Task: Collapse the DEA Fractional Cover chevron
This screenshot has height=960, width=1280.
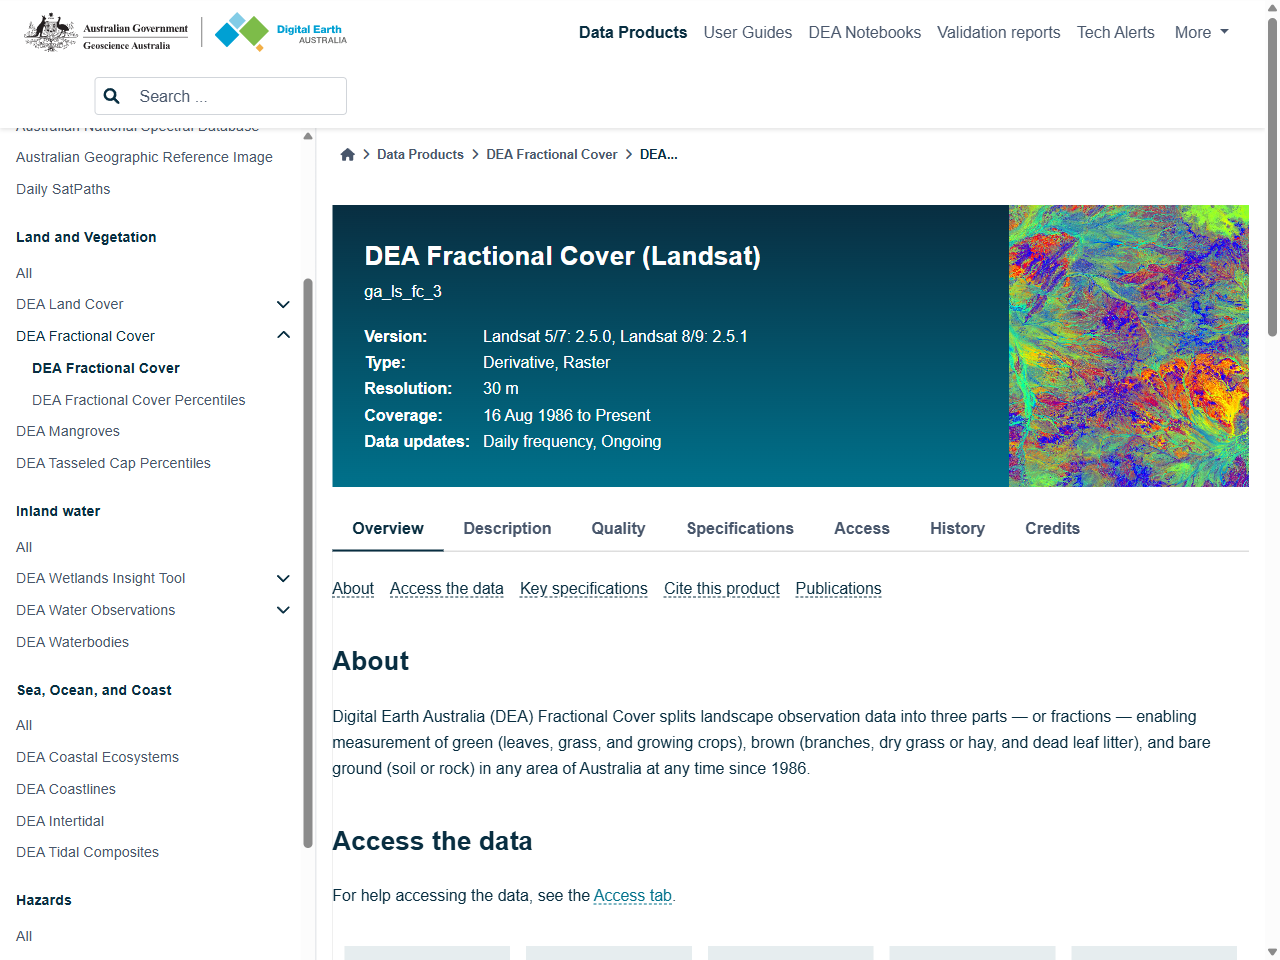Action: [283, 335]
